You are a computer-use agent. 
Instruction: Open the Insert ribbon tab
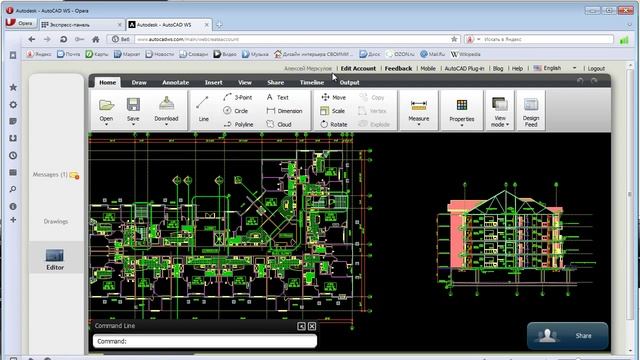pos(213,82)
